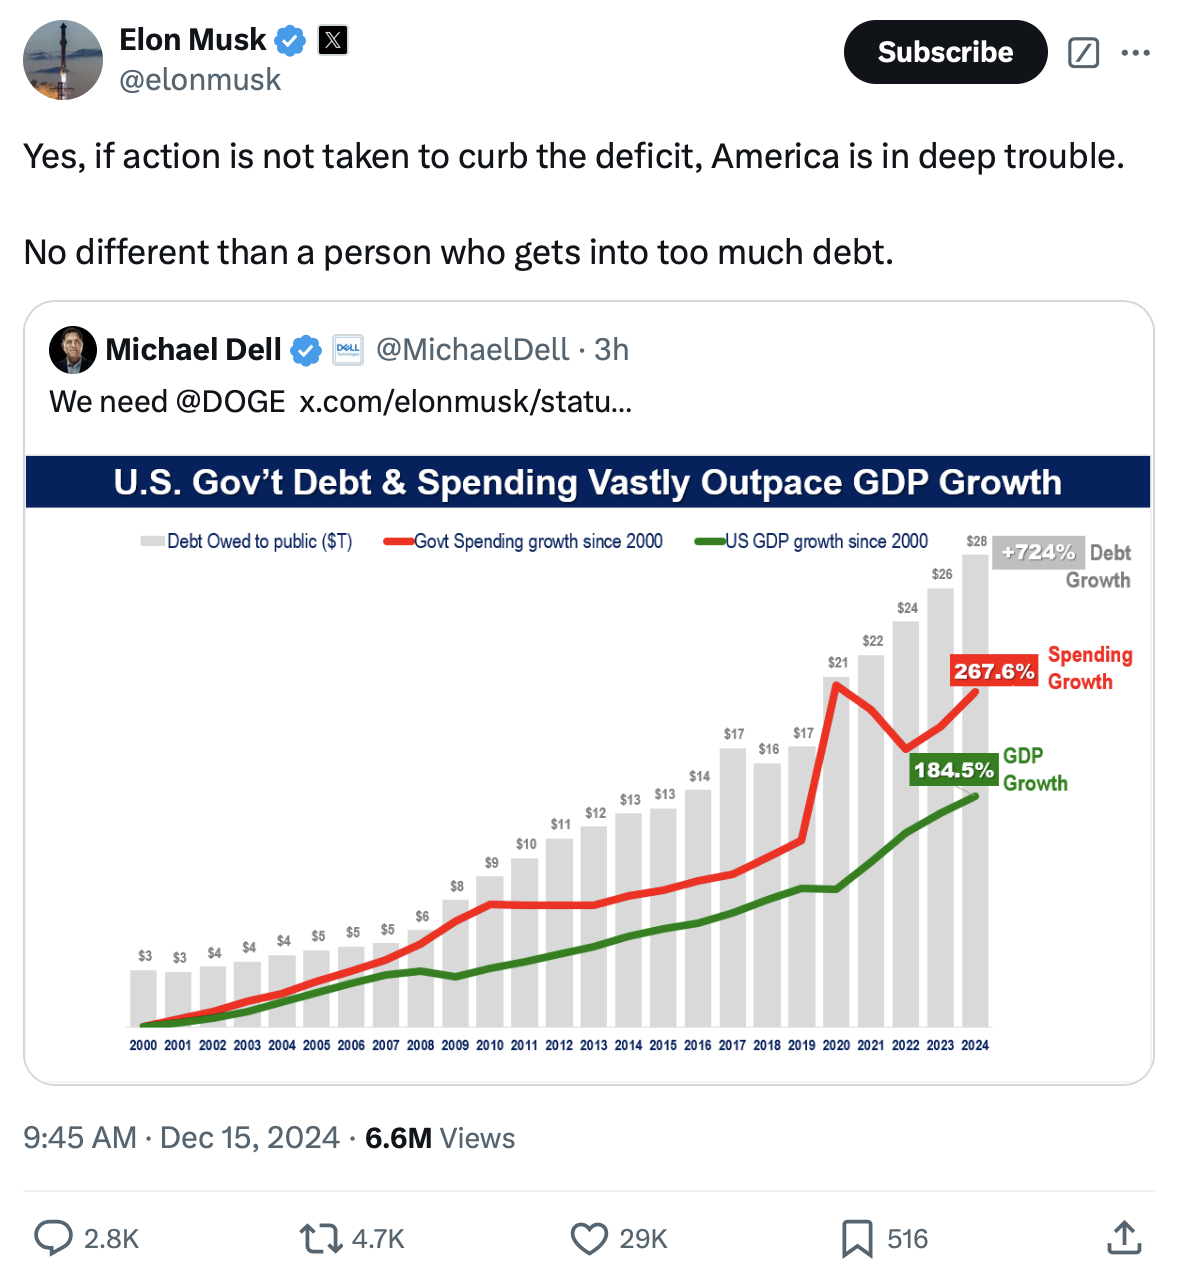Click Michael Dell's verified checkmark
The width and height of the screenshot is (1184, 1284).
[x=306, y=350]
